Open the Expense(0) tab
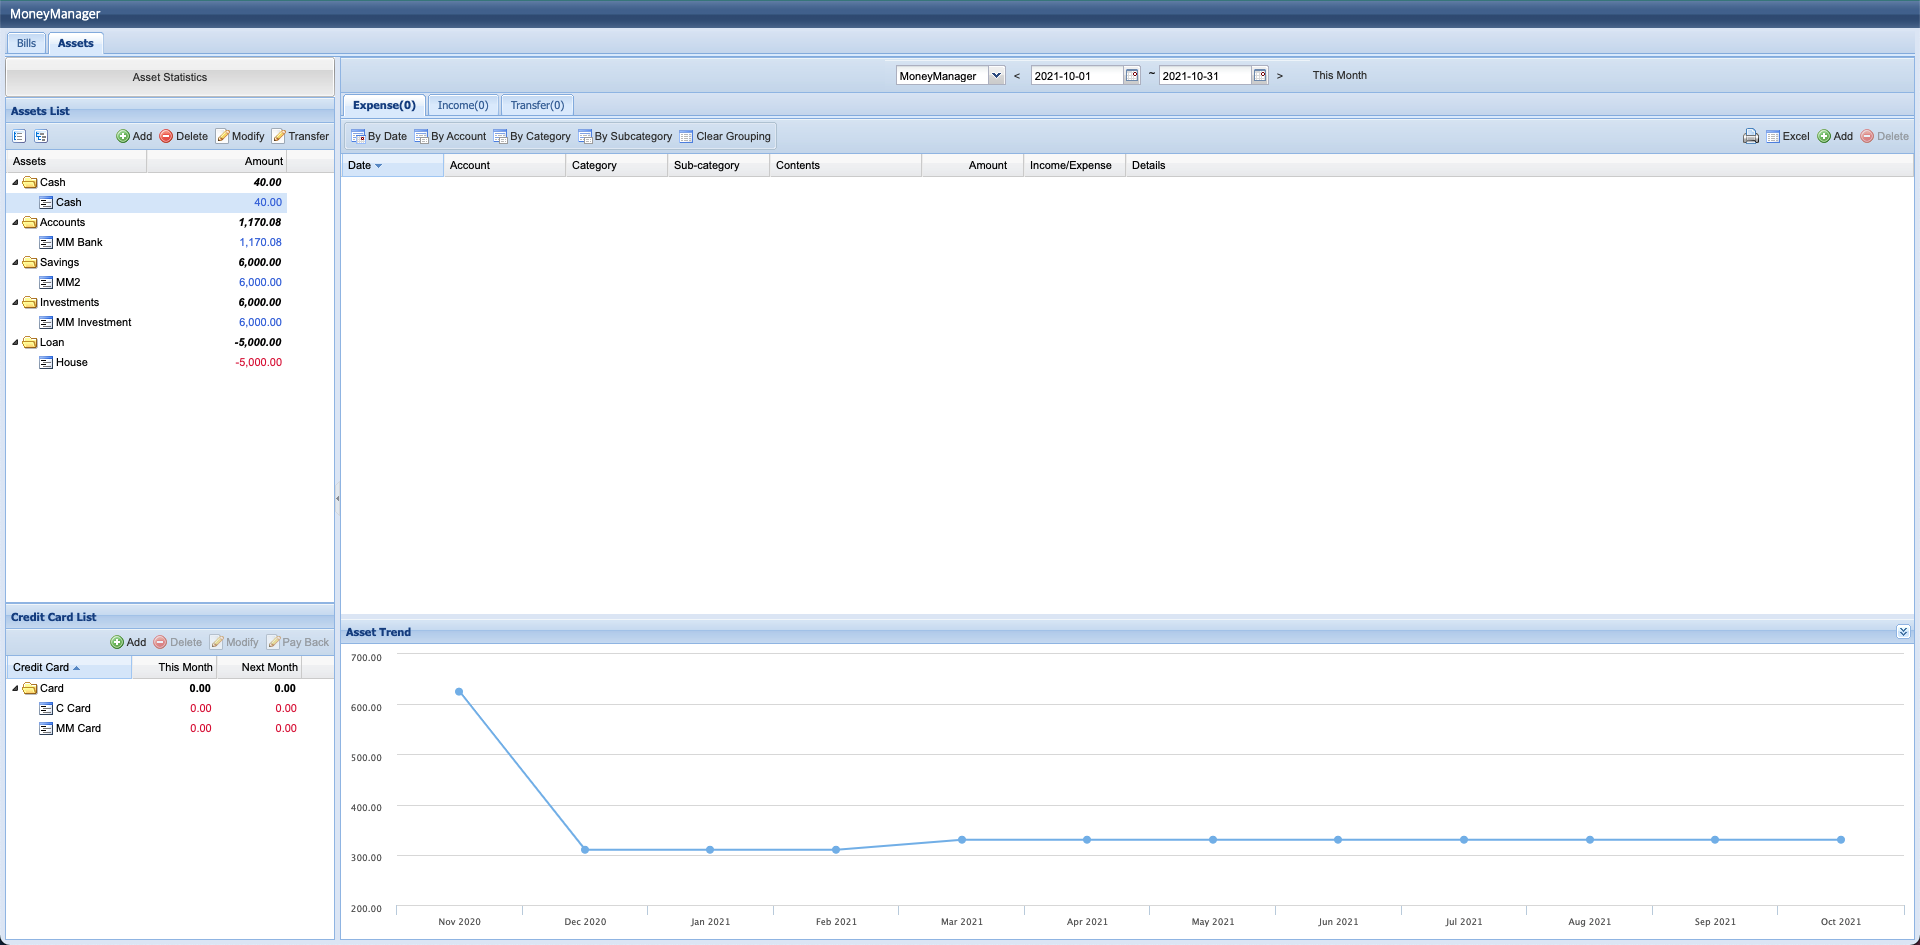This screenshot has height=945, width=1920. click(384, 105)
